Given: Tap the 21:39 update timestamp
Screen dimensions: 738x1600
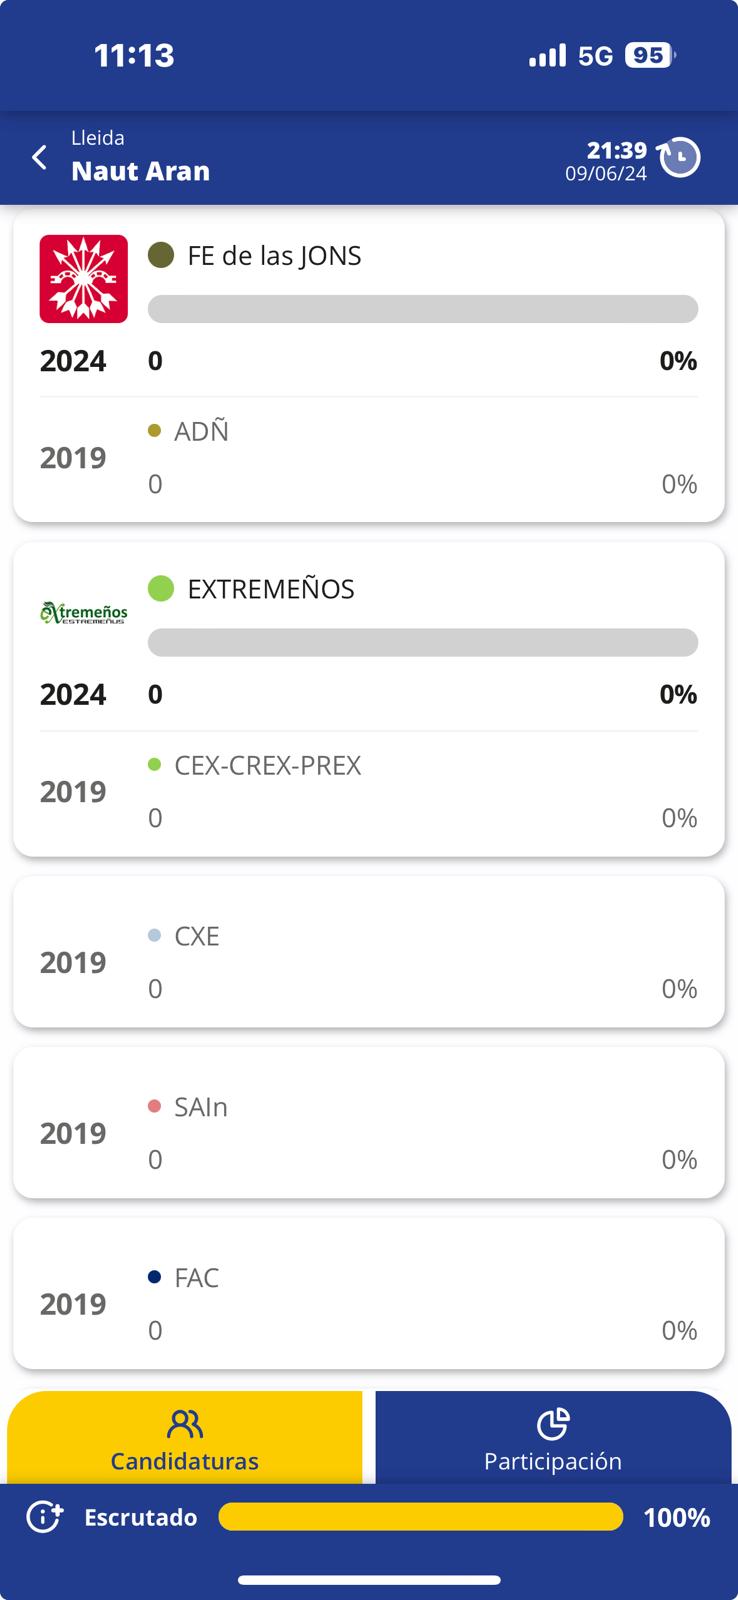Looking at the screenshot, I should (x=616, y=151).
